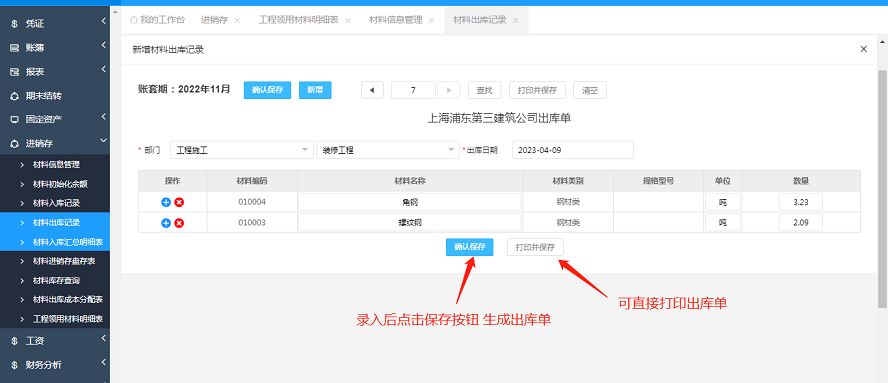
Task: Click the record number field showing 7
Action: 413,90
